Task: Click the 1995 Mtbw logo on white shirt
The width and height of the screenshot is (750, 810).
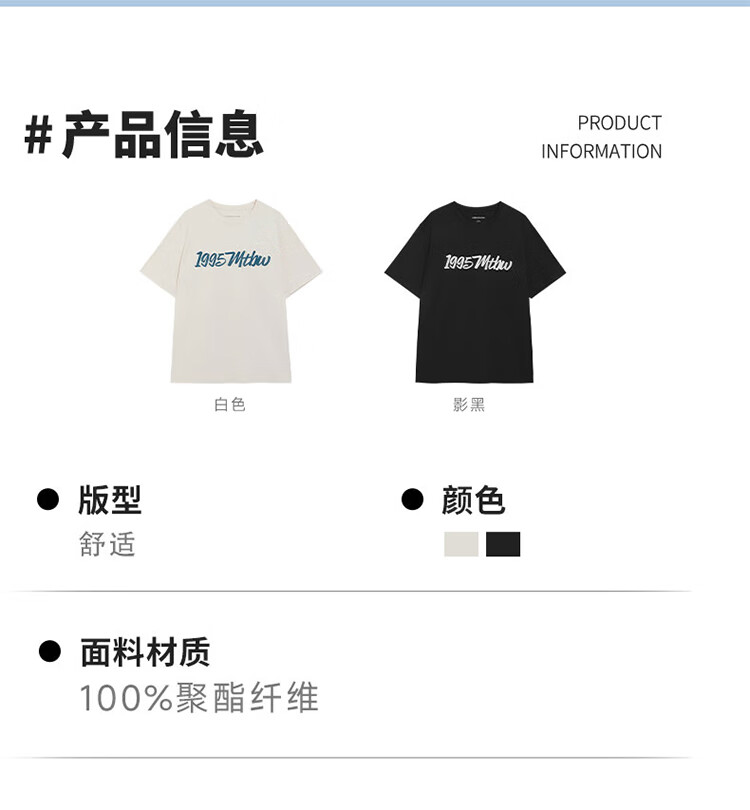Action: 232,259
